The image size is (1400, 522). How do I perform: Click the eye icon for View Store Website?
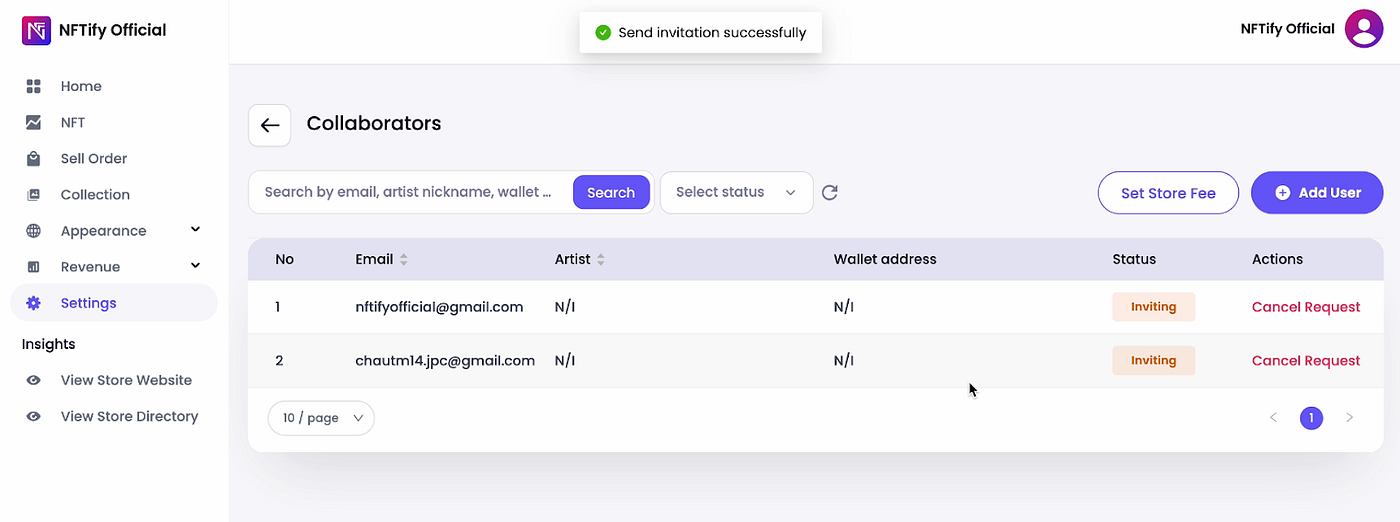click(x=34, y=380)
